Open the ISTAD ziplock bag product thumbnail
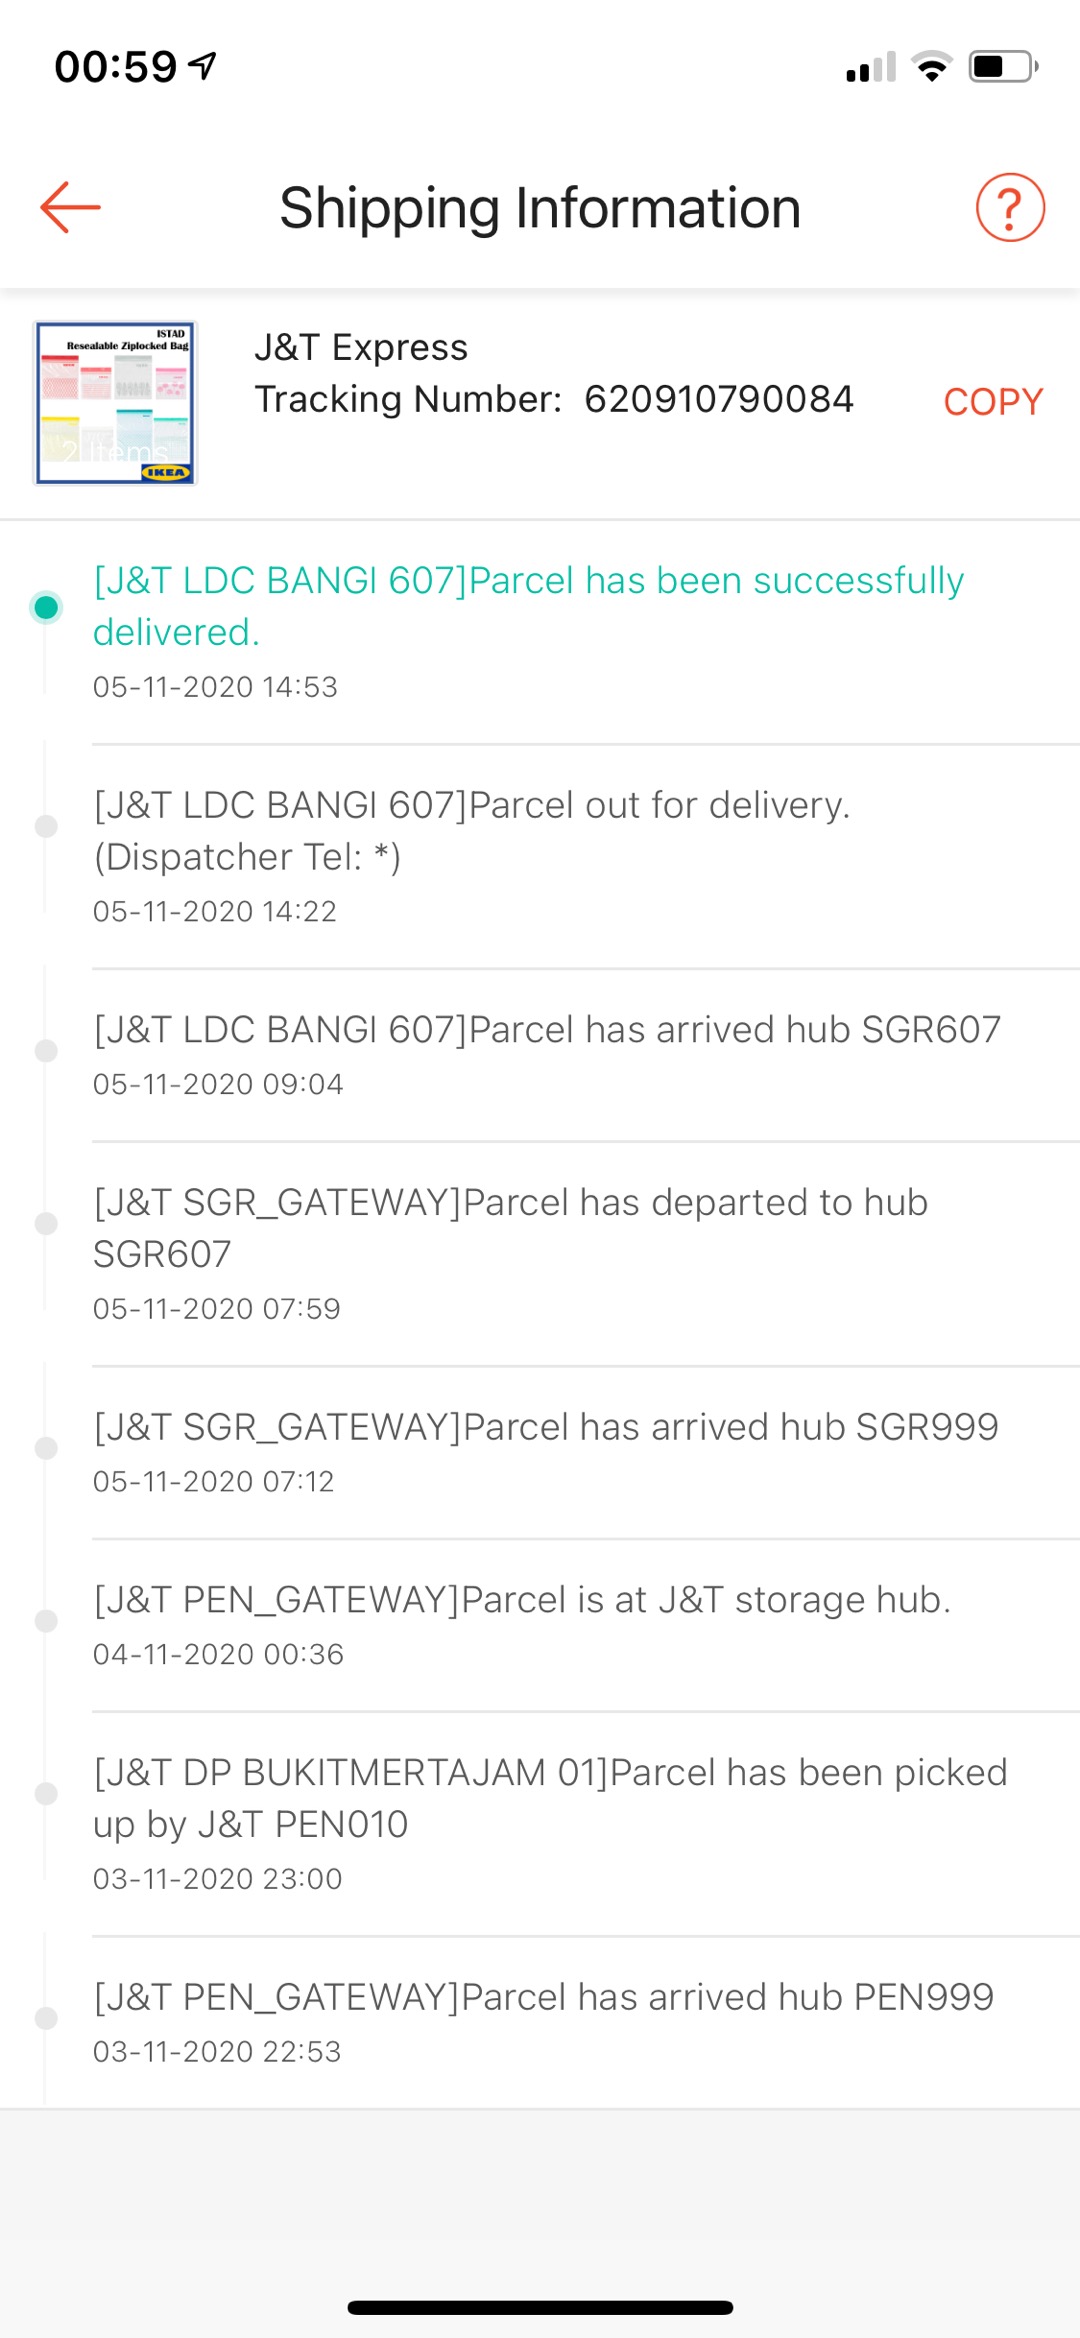Viewport: 1080px width, 2338px height. point(116,403)
